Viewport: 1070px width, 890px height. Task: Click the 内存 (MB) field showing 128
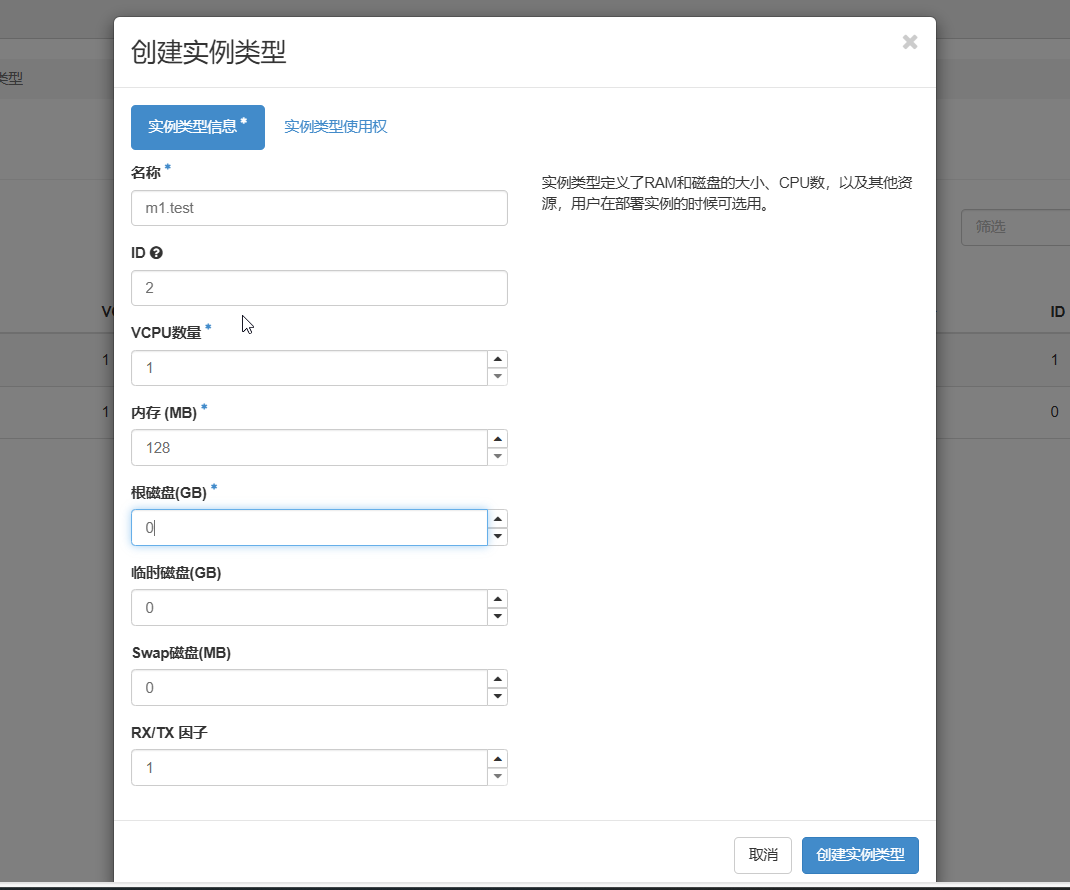click(x=309, y=448)
